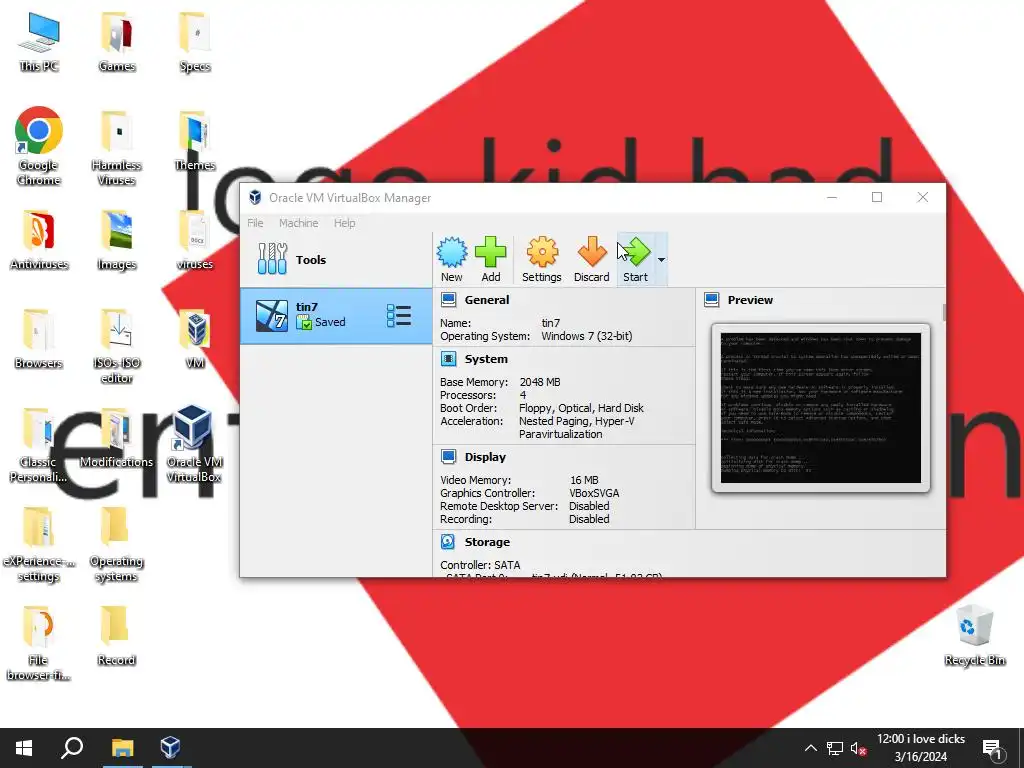Click the details pane vertical scrollbar
The width and height of the screenshot is (1024, 768).
pyautogui.click(x=944, y=312)
